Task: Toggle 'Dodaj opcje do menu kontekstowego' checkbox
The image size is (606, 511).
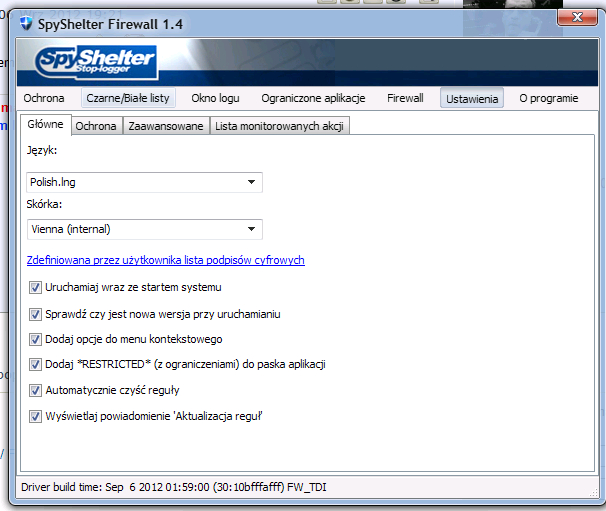Action: (x=36, y=339)
